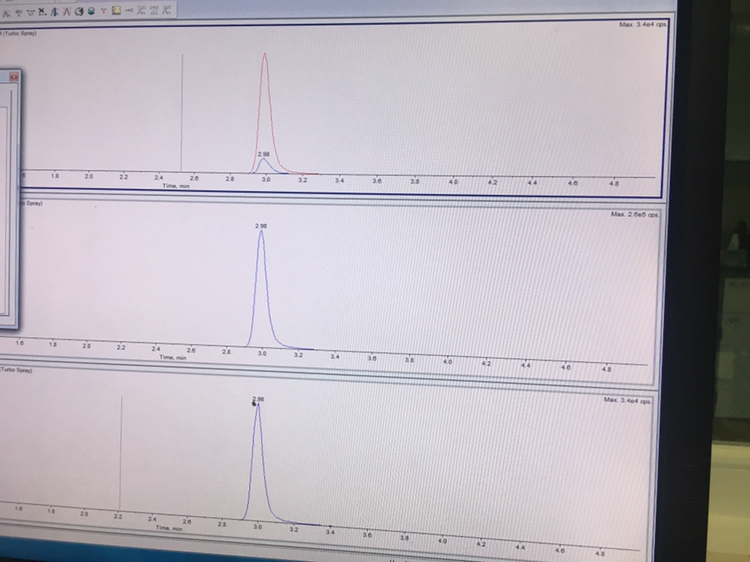Click the last greyed-out toolbar icon

click(166, 10)
